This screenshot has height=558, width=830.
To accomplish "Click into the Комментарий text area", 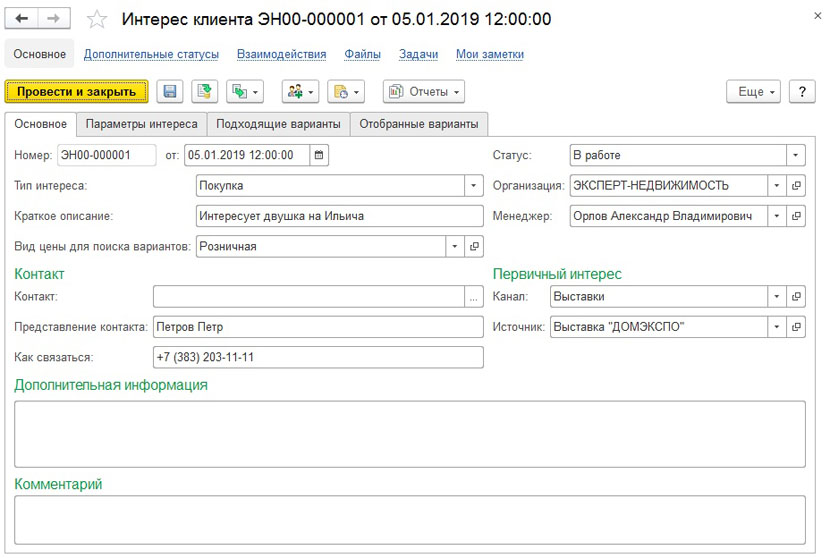I will click(x=410, y=520).
